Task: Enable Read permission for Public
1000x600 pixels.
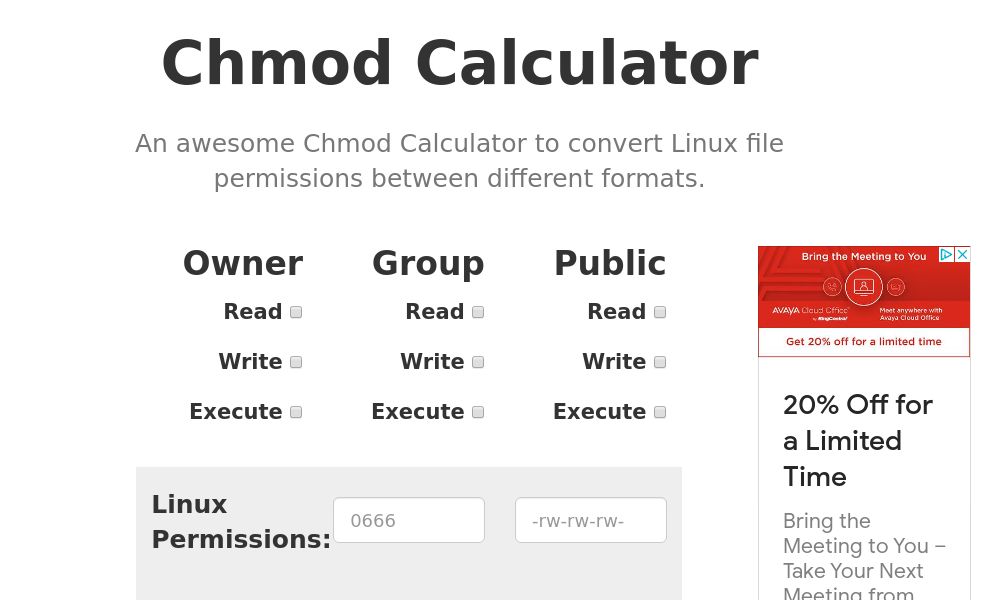Action: pos(660,312)
